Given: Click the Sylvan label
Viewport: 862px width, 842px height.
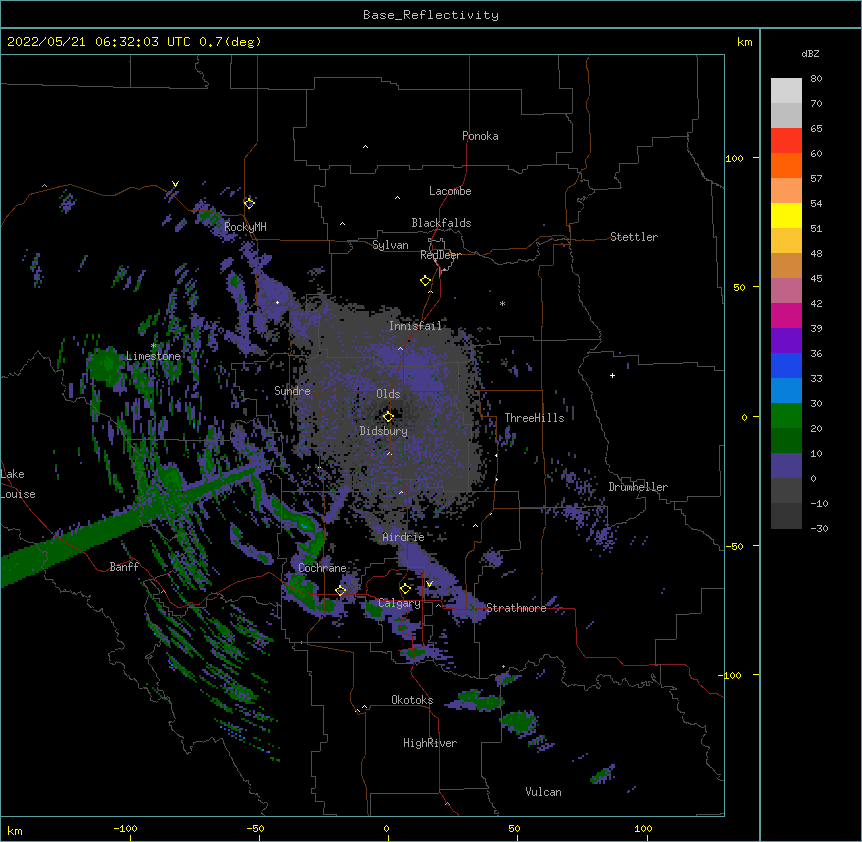Looking at the screenshot, I should pos(390,245).
